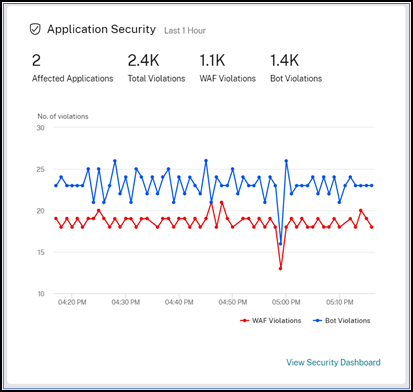Image resolution: width=413 pixels, height=392 pixels.
Task: Click the 05:10 PM axis label
Action: 340,302
